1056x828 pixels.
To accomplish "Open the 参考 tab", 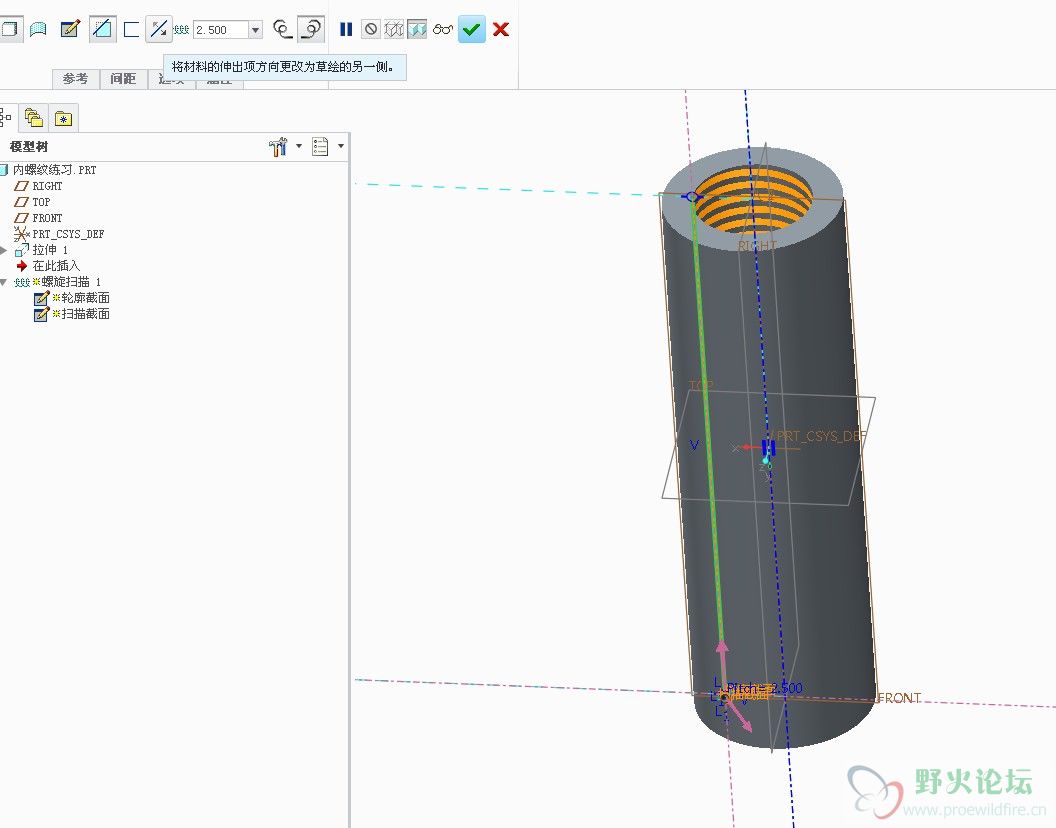I will point(75,79).
